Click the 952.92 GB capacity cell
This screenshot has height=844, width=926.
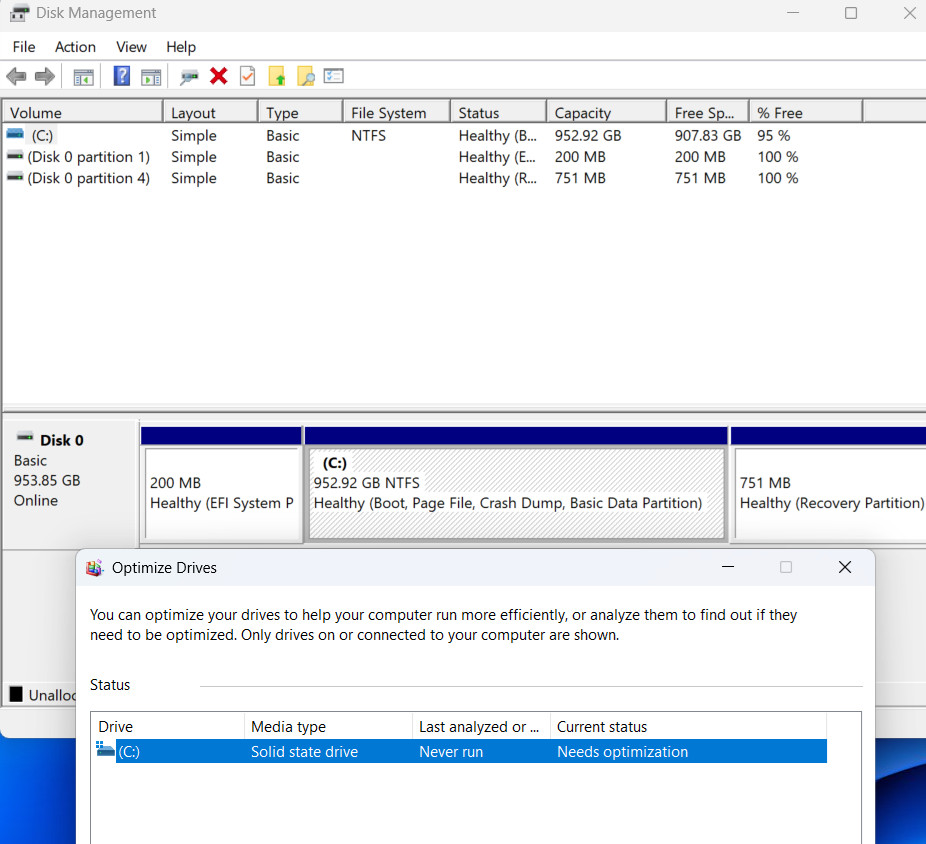pyautogui.click(x=588, y=135)
